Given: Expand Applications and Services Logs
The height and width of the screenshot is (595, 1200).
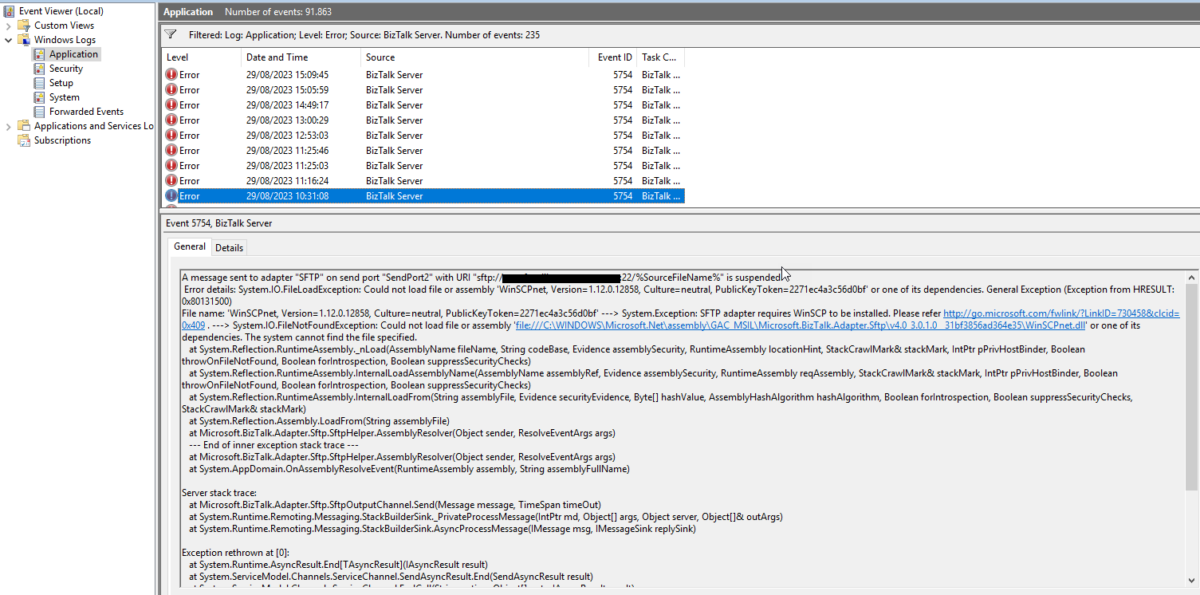Looking at the screenshot, I should click(7, 125).
